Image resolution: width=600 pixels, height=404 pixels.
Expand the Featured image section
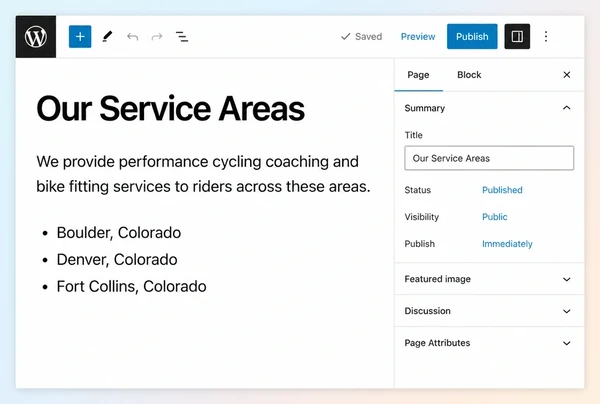pyautogui.click(x=489, y=279)
